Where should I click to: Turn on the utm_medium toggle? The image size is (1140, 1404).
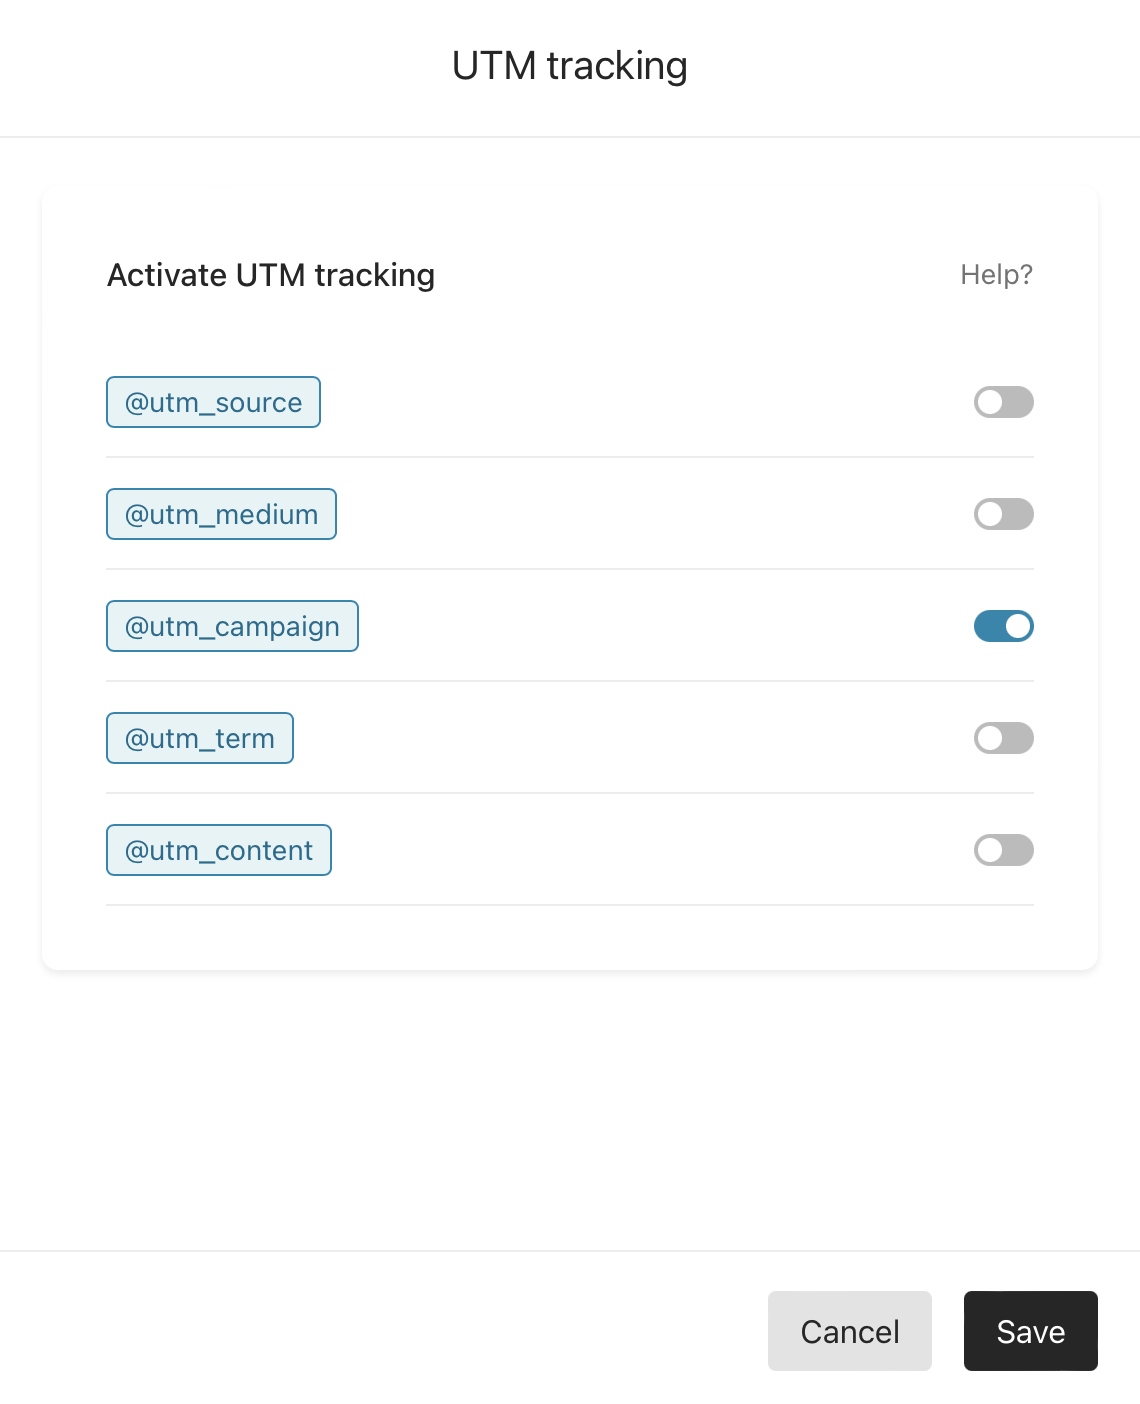click(1003, 514)
